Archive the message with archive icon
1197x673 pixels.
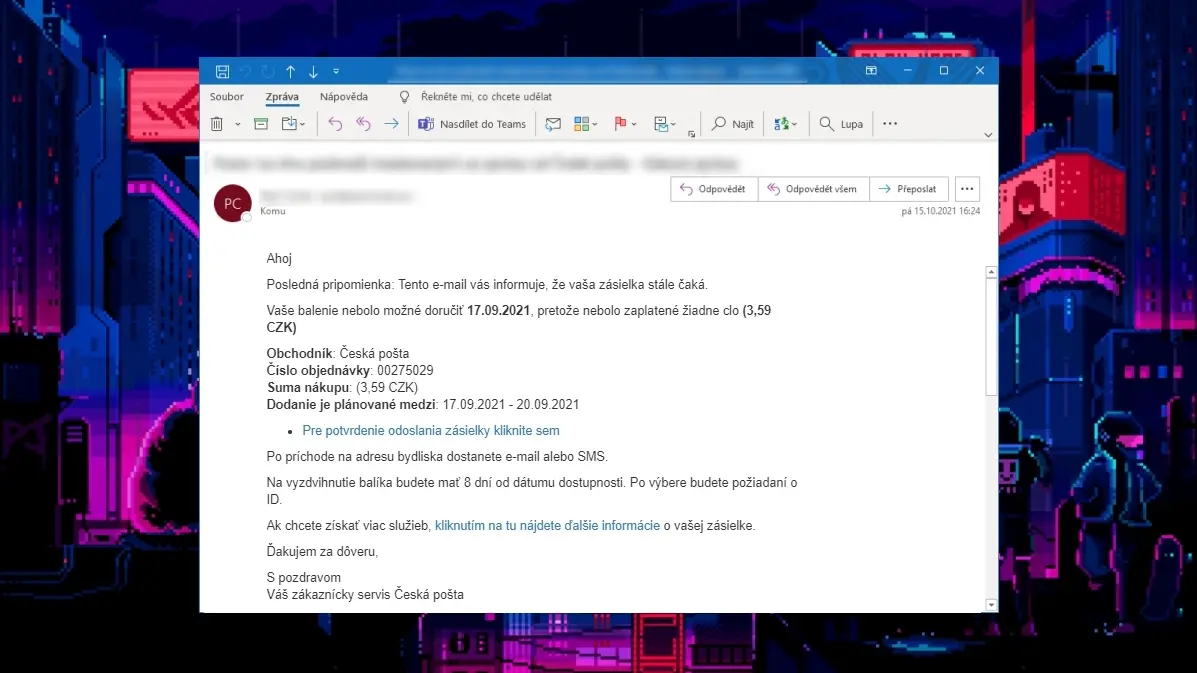click(261, 124)
